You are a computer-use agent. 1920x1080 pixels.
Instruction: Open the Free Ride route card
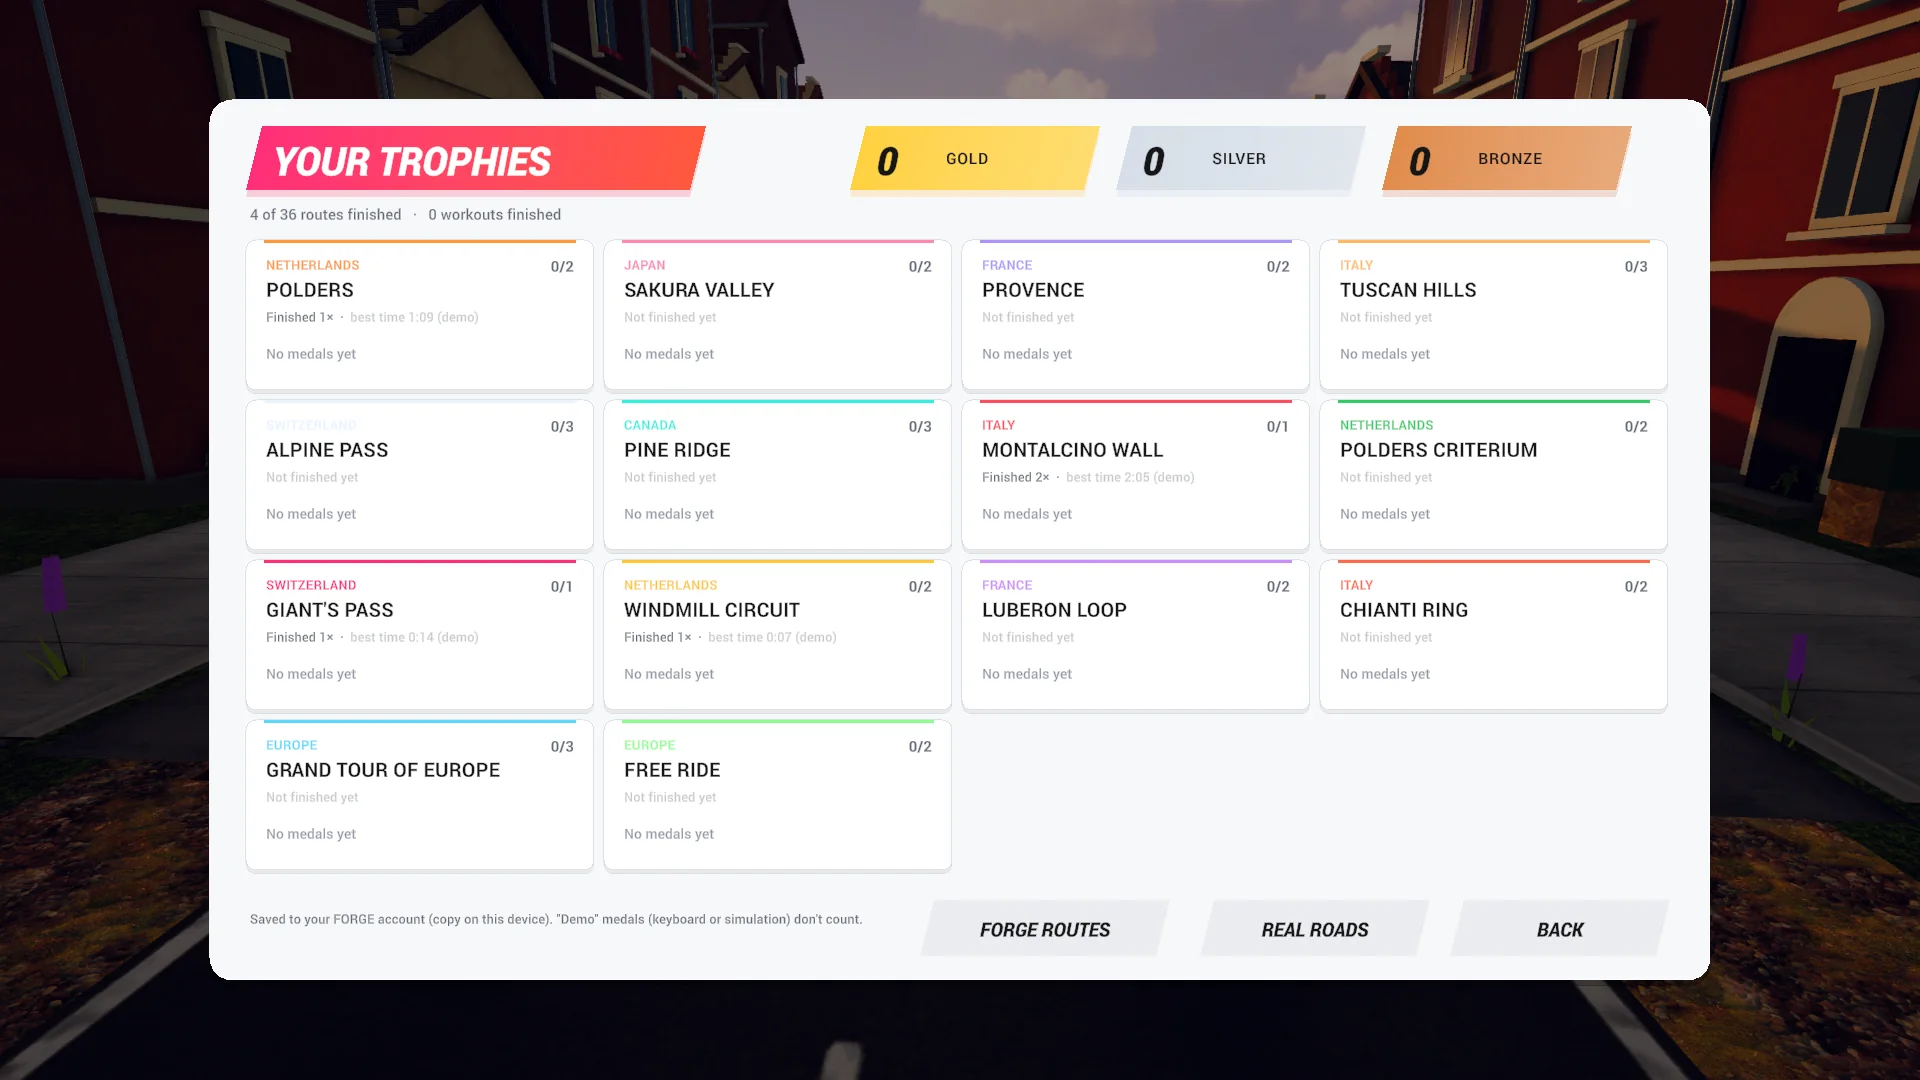778,795
